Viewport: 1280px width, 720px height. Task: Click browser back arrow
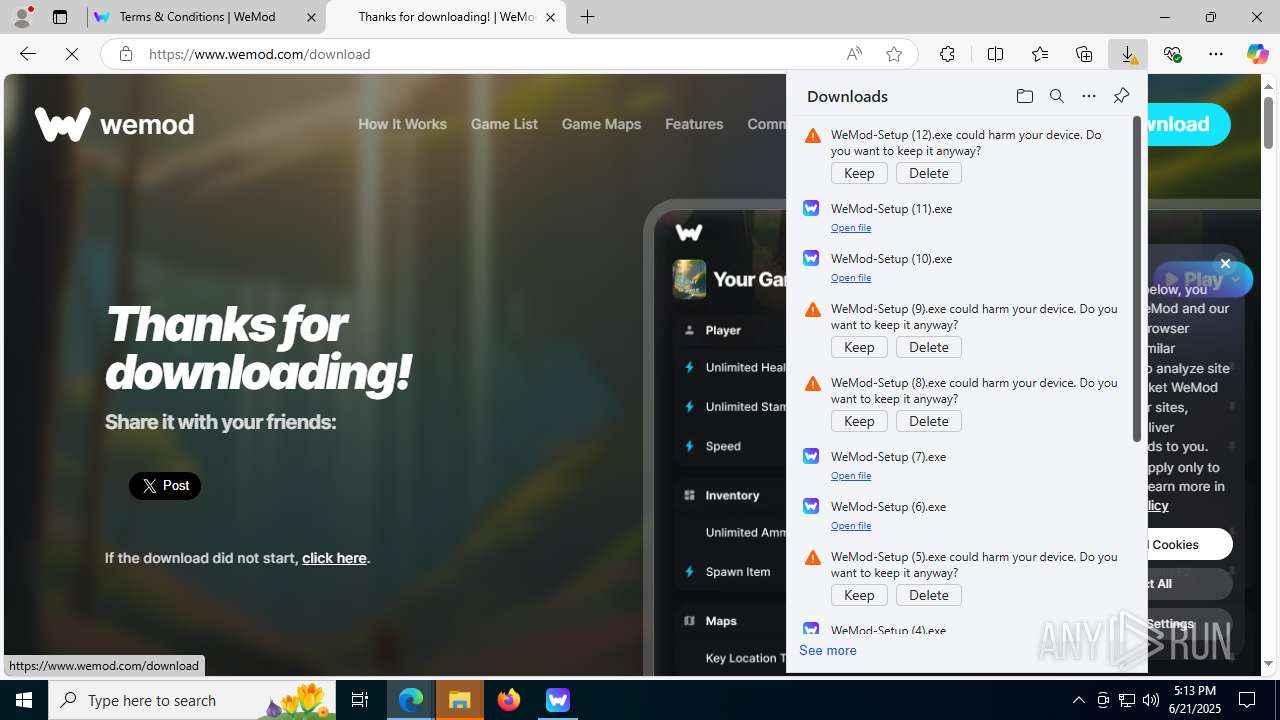(x=27, y=54)
